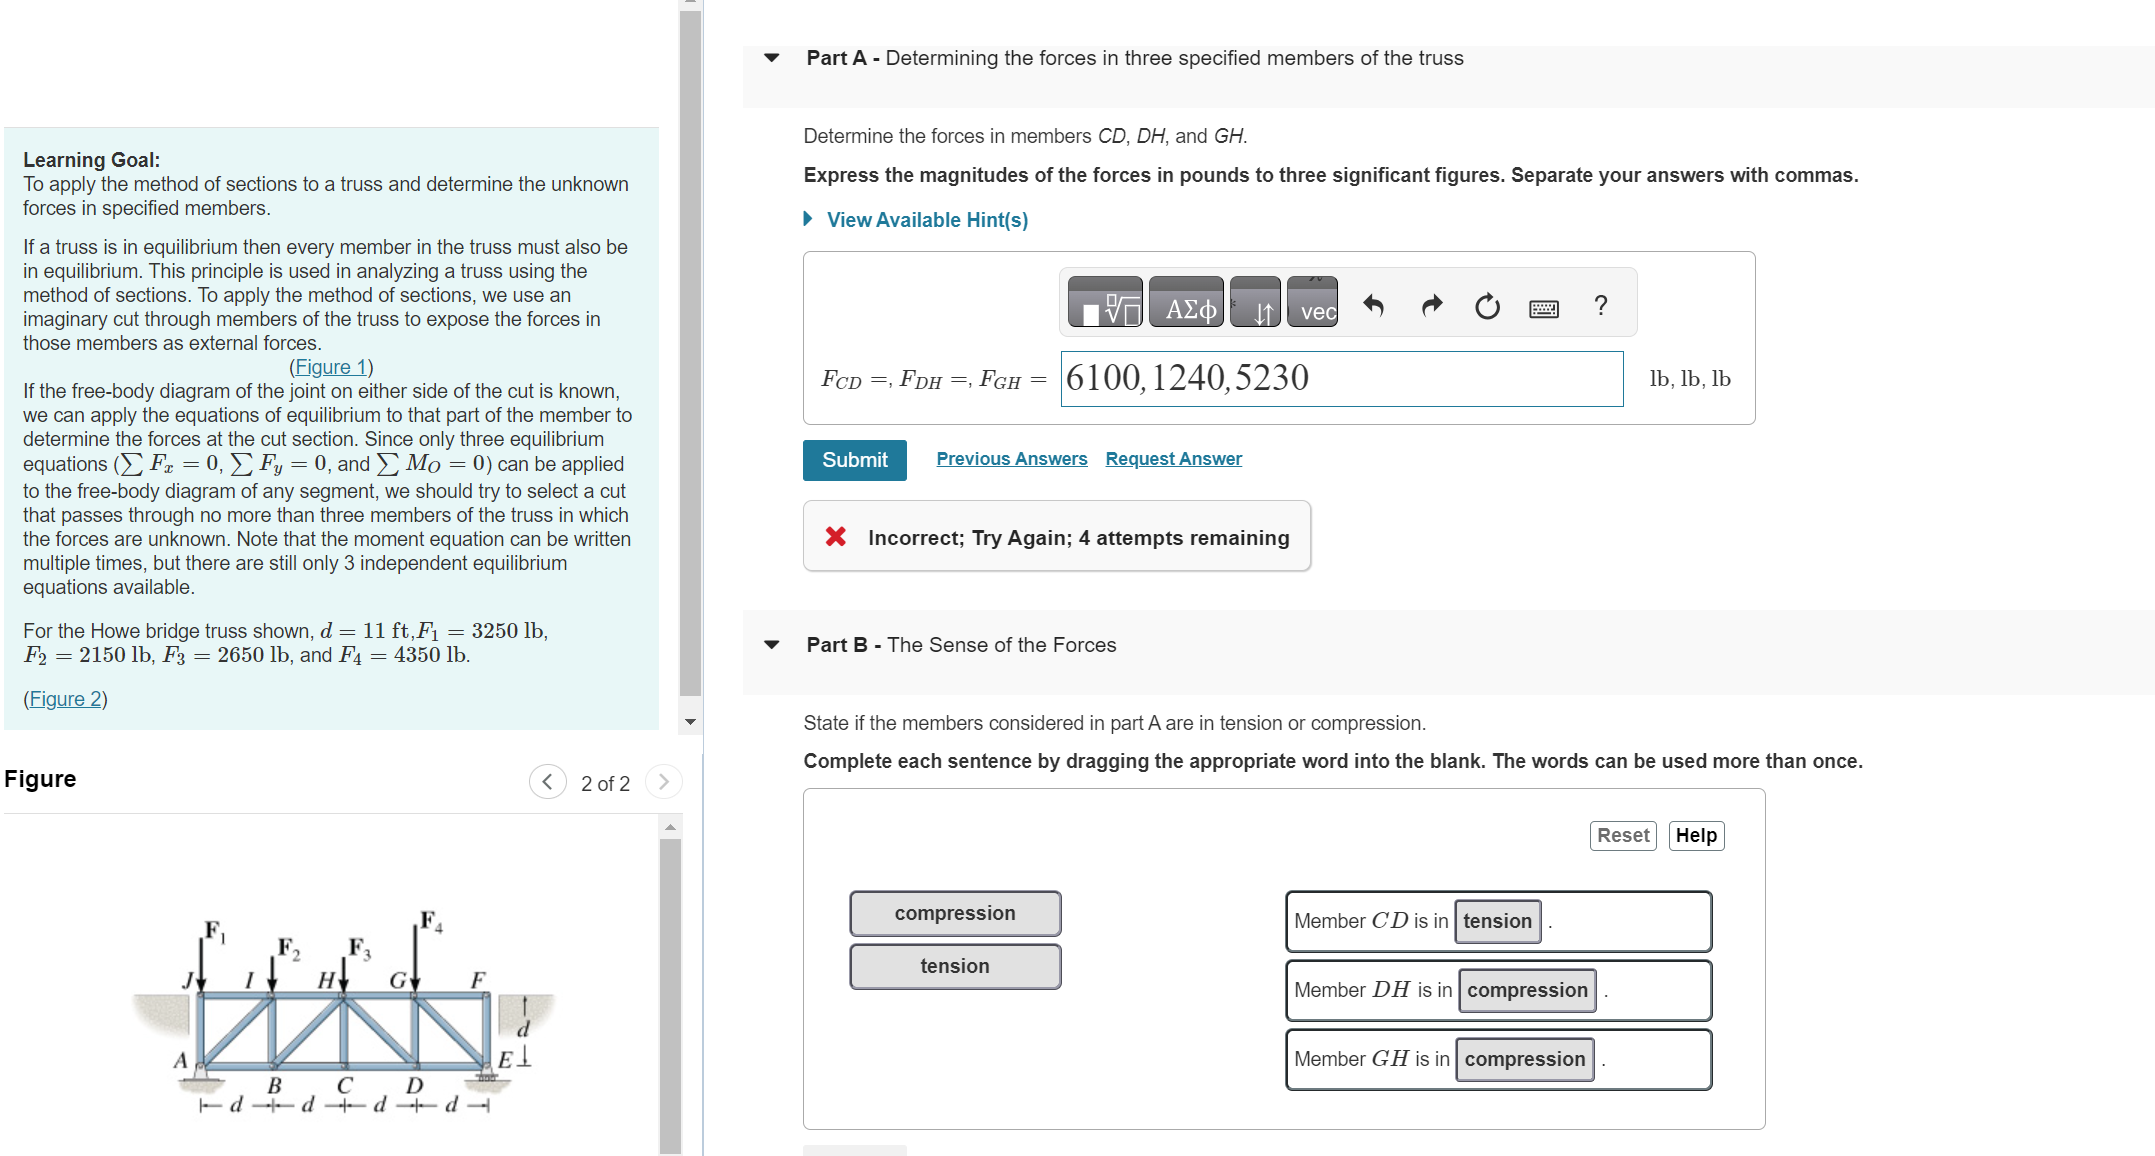Go to previous figure with left chevron
2155x1156 pixels.
click(x=547, y=782)
